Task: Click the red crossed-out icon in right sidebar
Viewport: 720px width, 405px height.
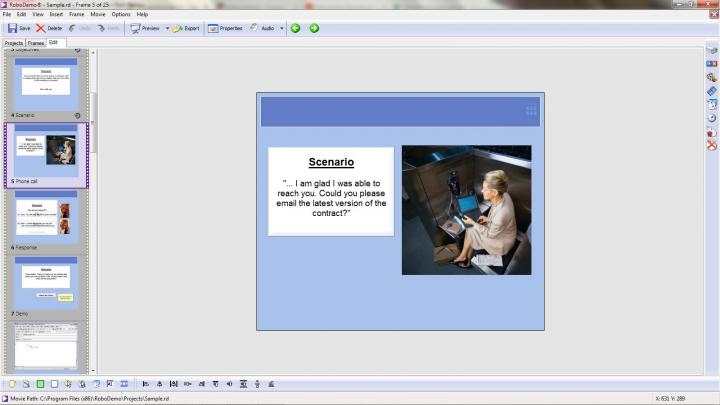Action: [x=711, y=145]
